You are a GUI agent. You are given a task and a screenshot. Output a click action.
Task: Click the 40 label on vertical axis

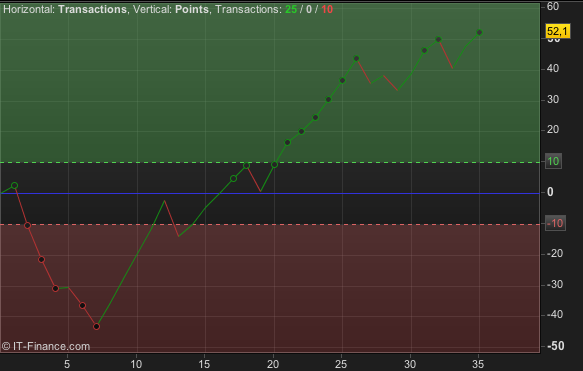(x=553, y=68)
